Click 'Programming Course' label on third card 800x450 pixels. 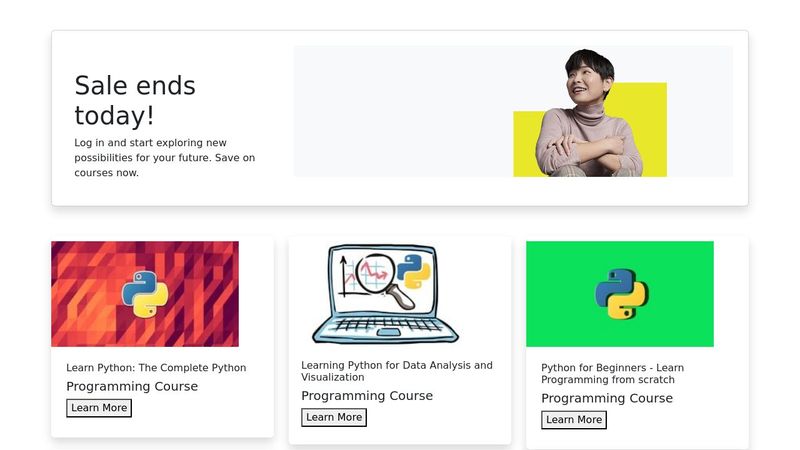[607, 398]
